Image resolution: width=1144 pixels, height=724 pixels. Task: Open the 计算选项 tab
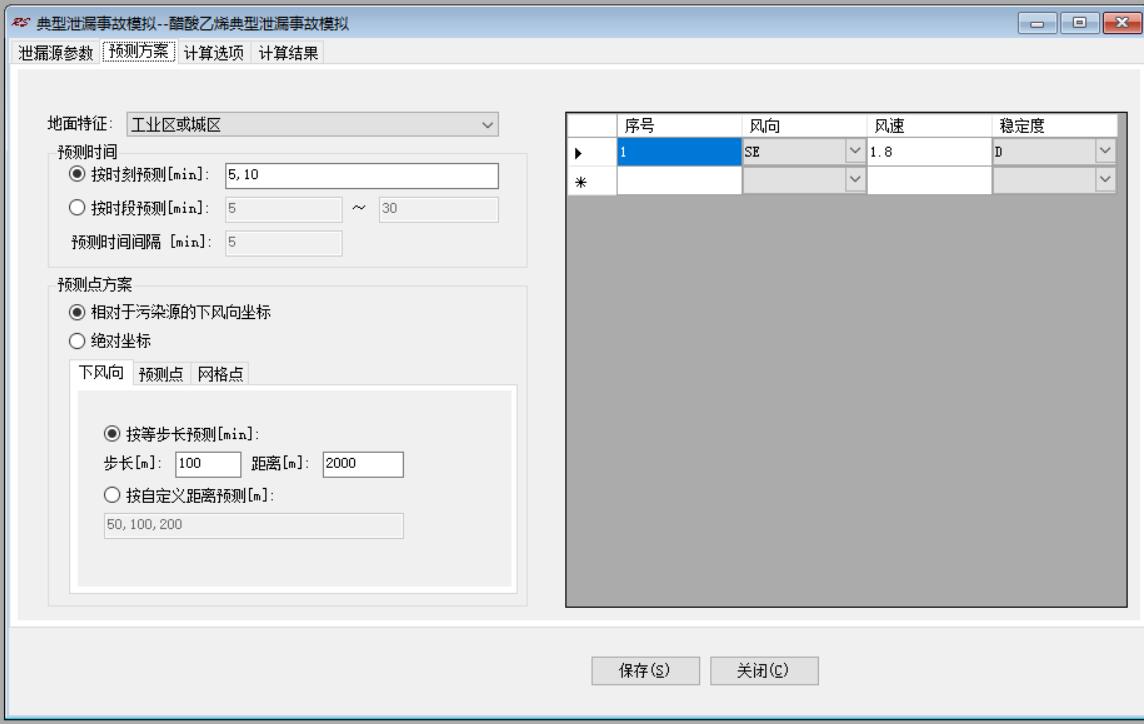click(x=214, y=53)
